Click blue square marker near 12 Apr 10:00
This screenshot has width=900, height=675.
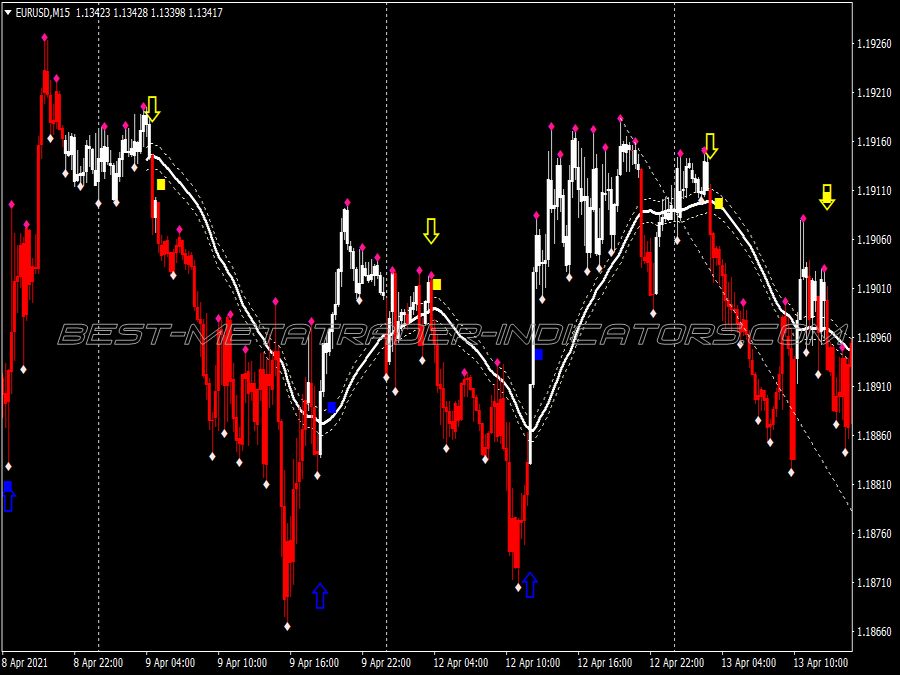click(x=538, y=355)
